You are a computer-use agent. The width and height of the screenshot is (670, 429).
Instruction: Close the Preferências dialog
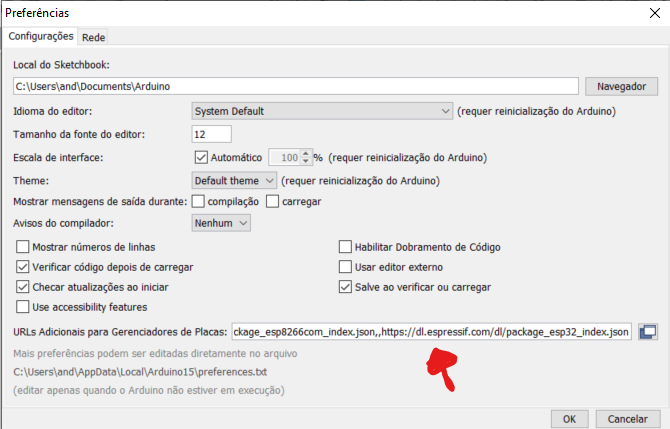pos(655,13)
